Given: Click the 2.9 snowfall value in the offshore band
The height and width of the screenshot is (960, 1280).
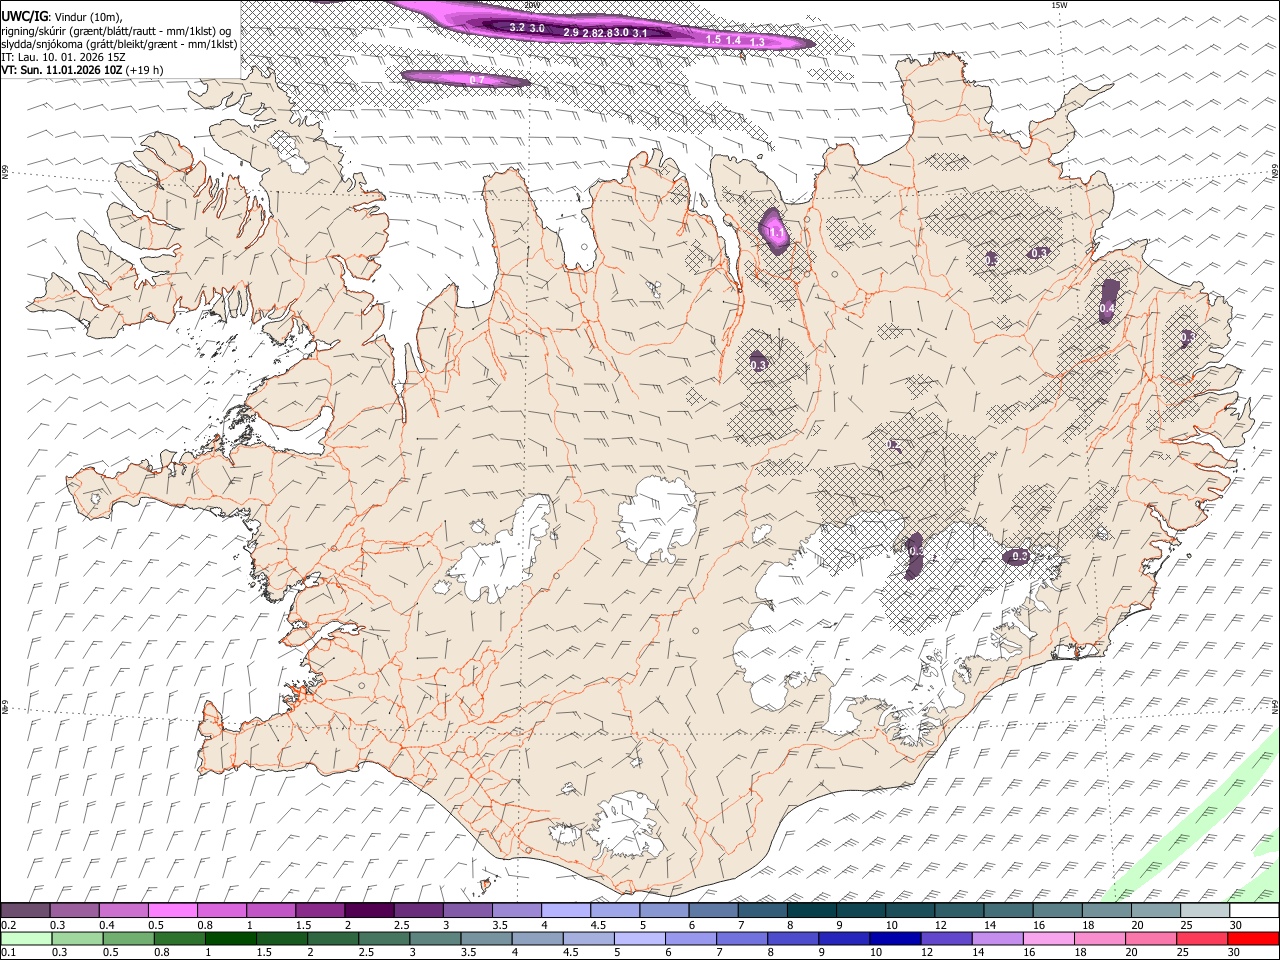Looking at the screenshot, I should pyautogui.click(x=571, y=33).
